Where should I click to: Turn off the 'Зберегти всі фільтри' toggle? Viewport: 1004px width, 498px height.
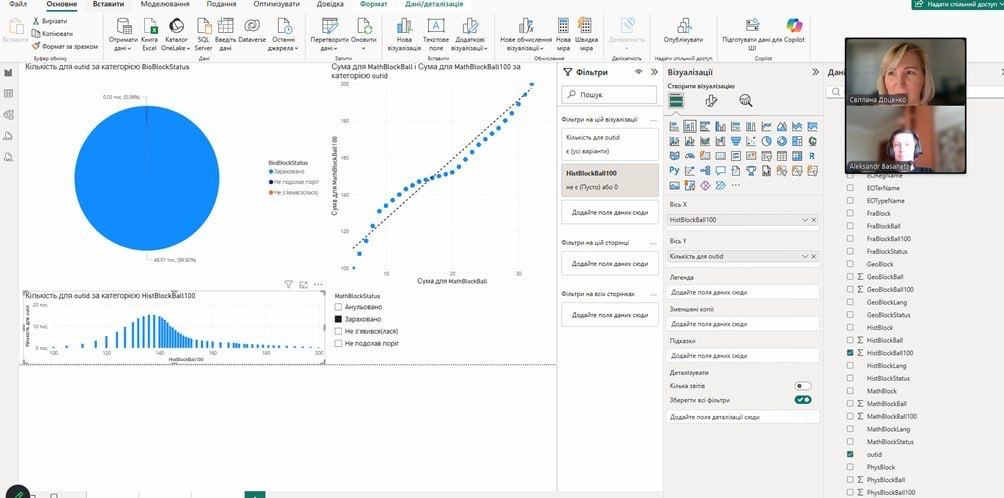[802, 400]
